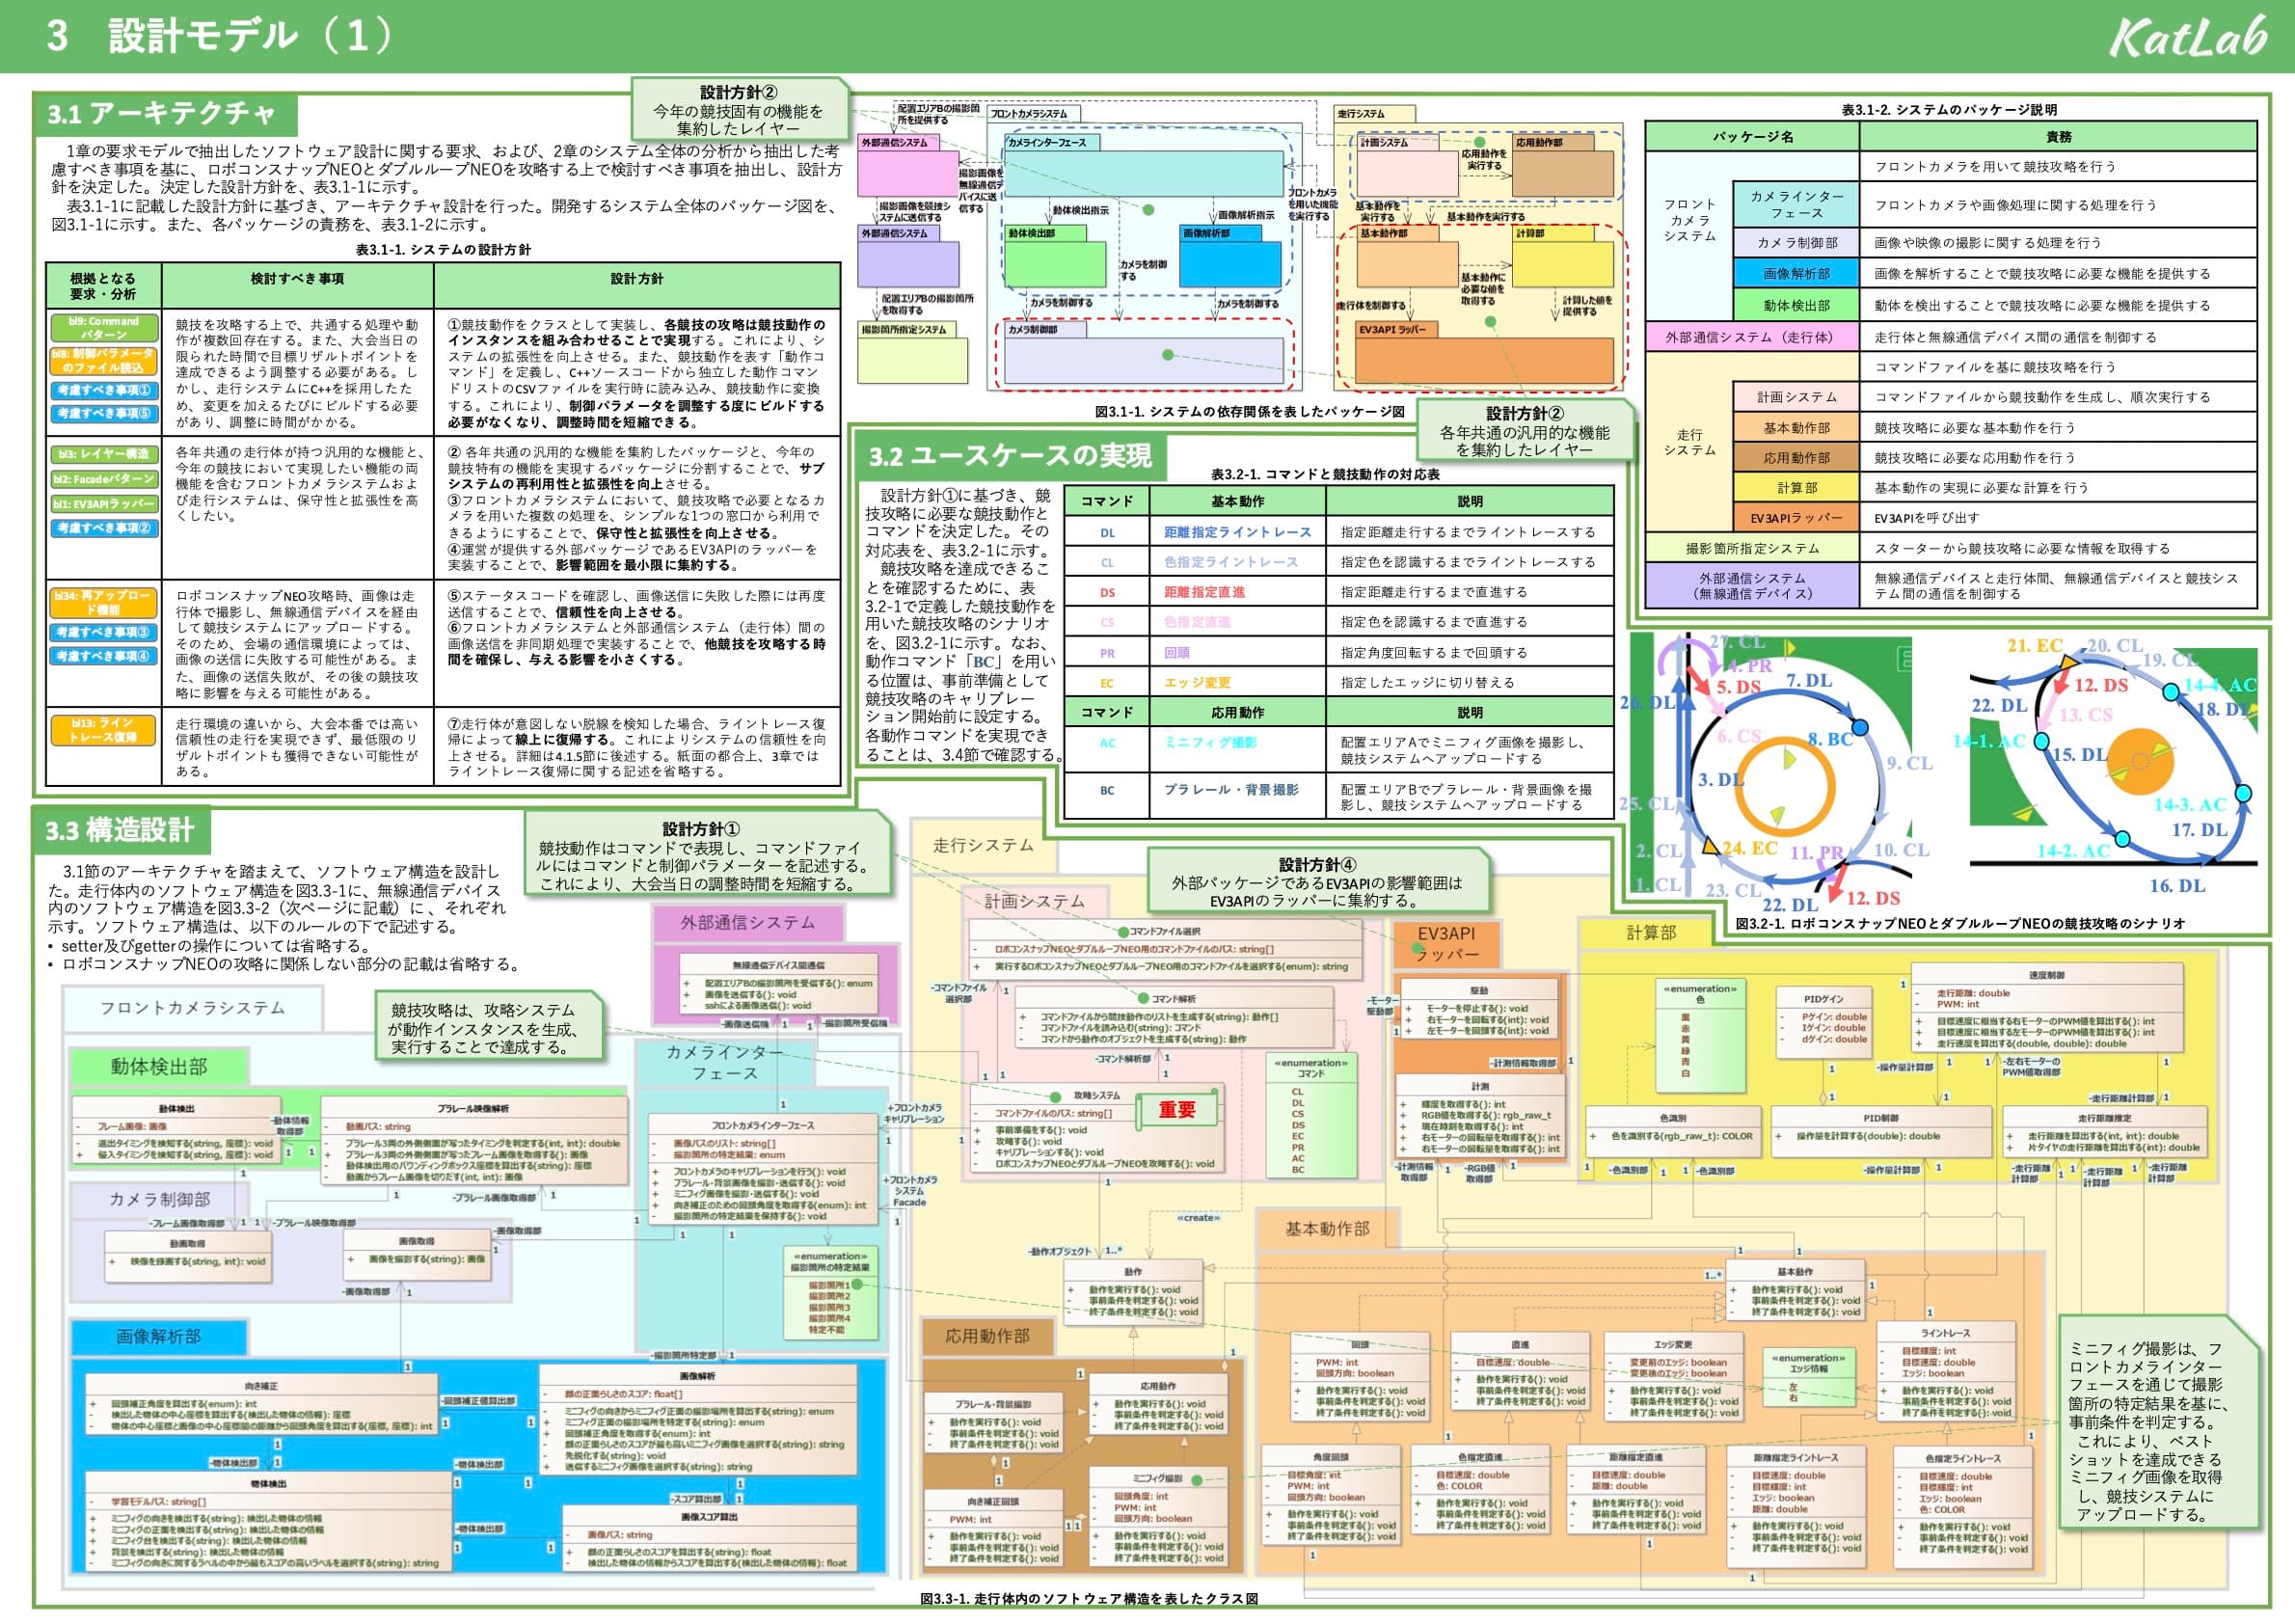Click the yellow 計算部 cell in package table
The image size is (2295, 1624).
(x=1796, y=488)
